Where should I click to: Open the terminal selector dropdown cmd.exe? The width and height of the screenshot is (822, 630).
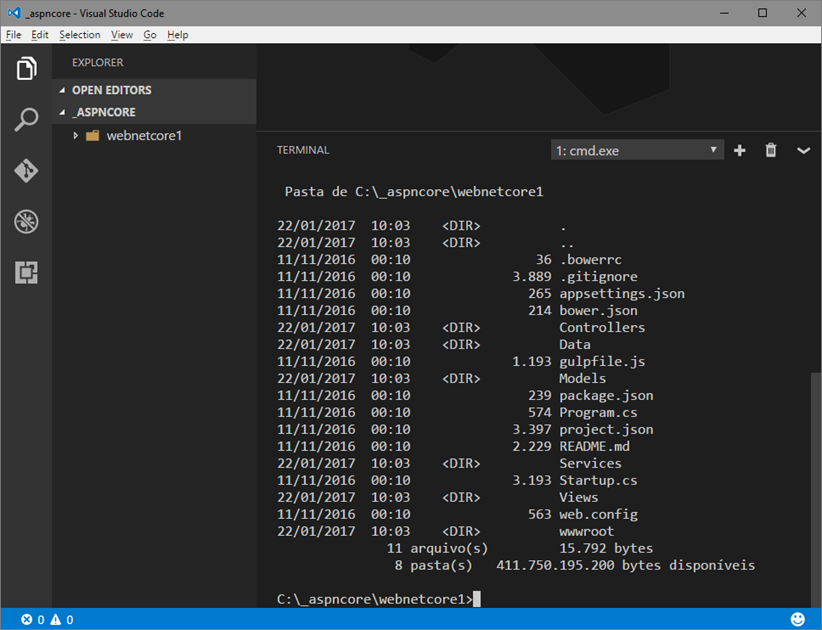click(637, 150)
